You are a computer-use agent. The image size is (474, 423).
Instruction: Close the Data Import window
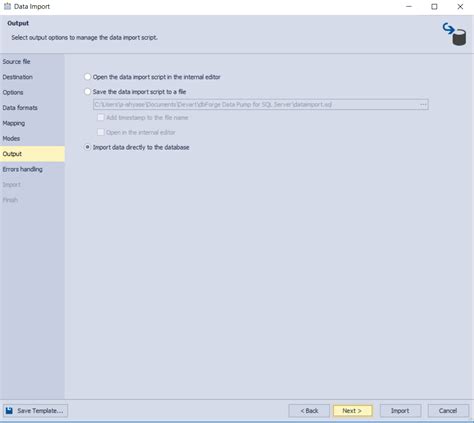pyautogui.click(x=460, y=7)
